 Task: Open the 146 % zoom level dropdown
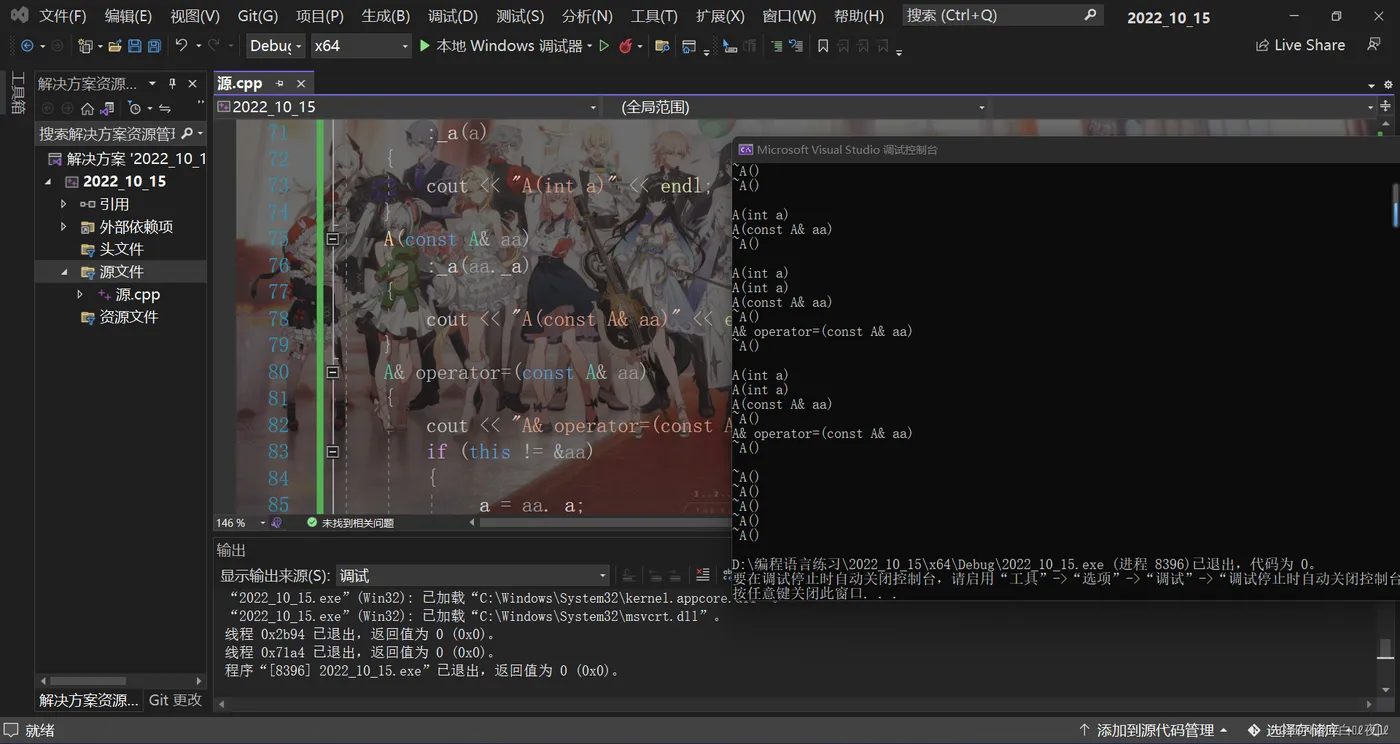[x=241, y=523]
